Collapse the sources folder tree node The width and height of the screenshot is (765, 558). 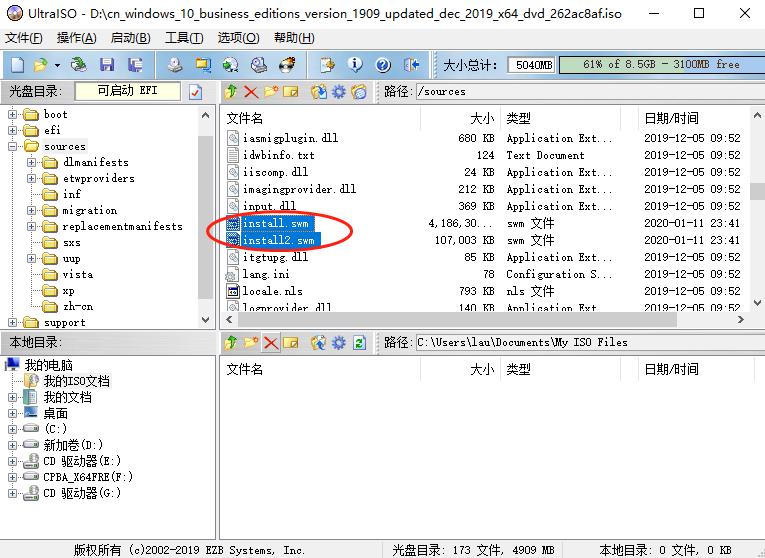tap(12, 146)
